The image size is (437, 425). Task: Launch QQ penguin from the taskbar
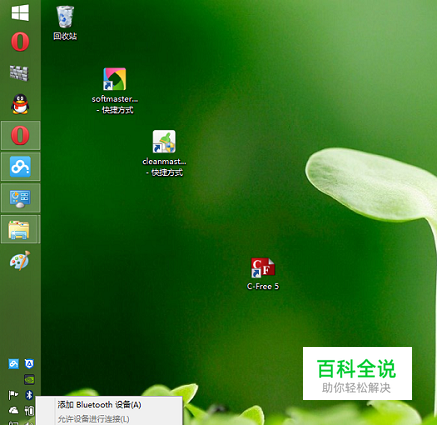[20, 104]
